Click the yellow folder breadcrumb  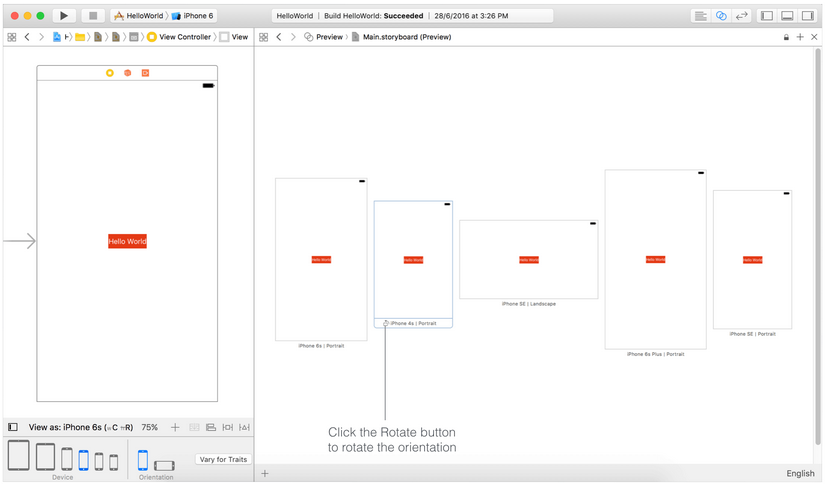pos(80,37)
